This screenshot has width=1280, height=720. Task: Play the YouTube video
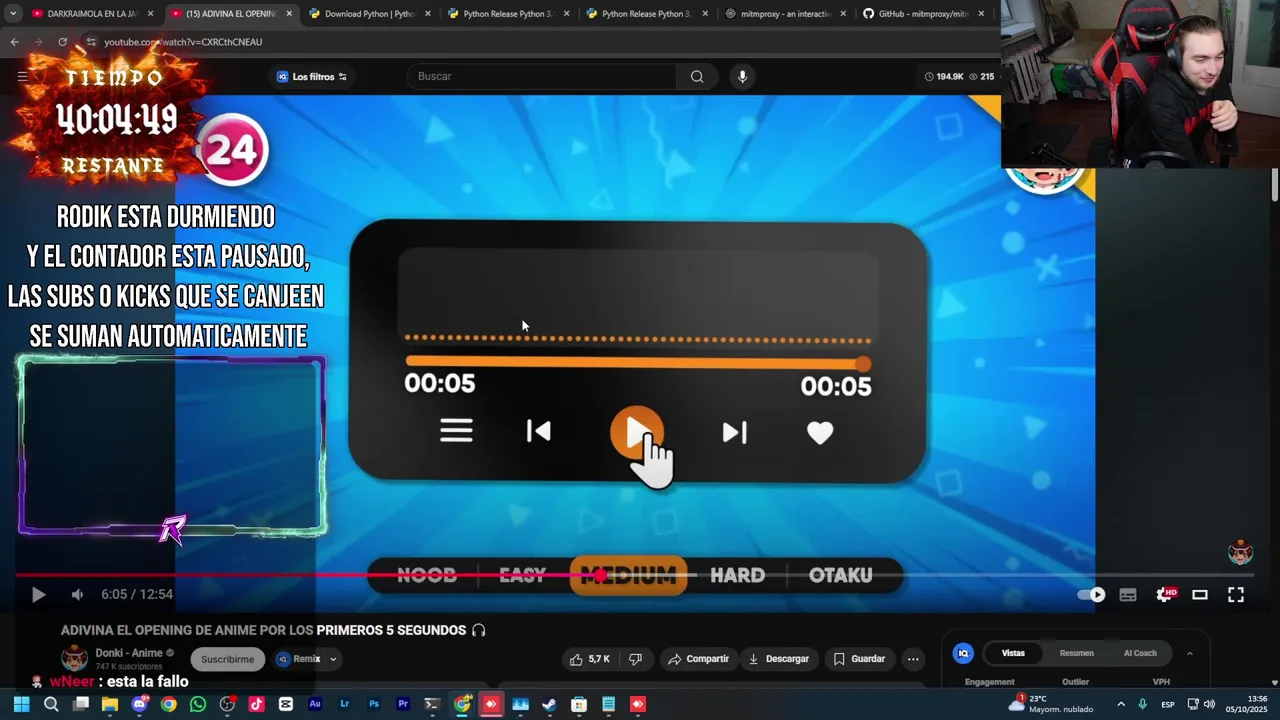click(38, 594)
